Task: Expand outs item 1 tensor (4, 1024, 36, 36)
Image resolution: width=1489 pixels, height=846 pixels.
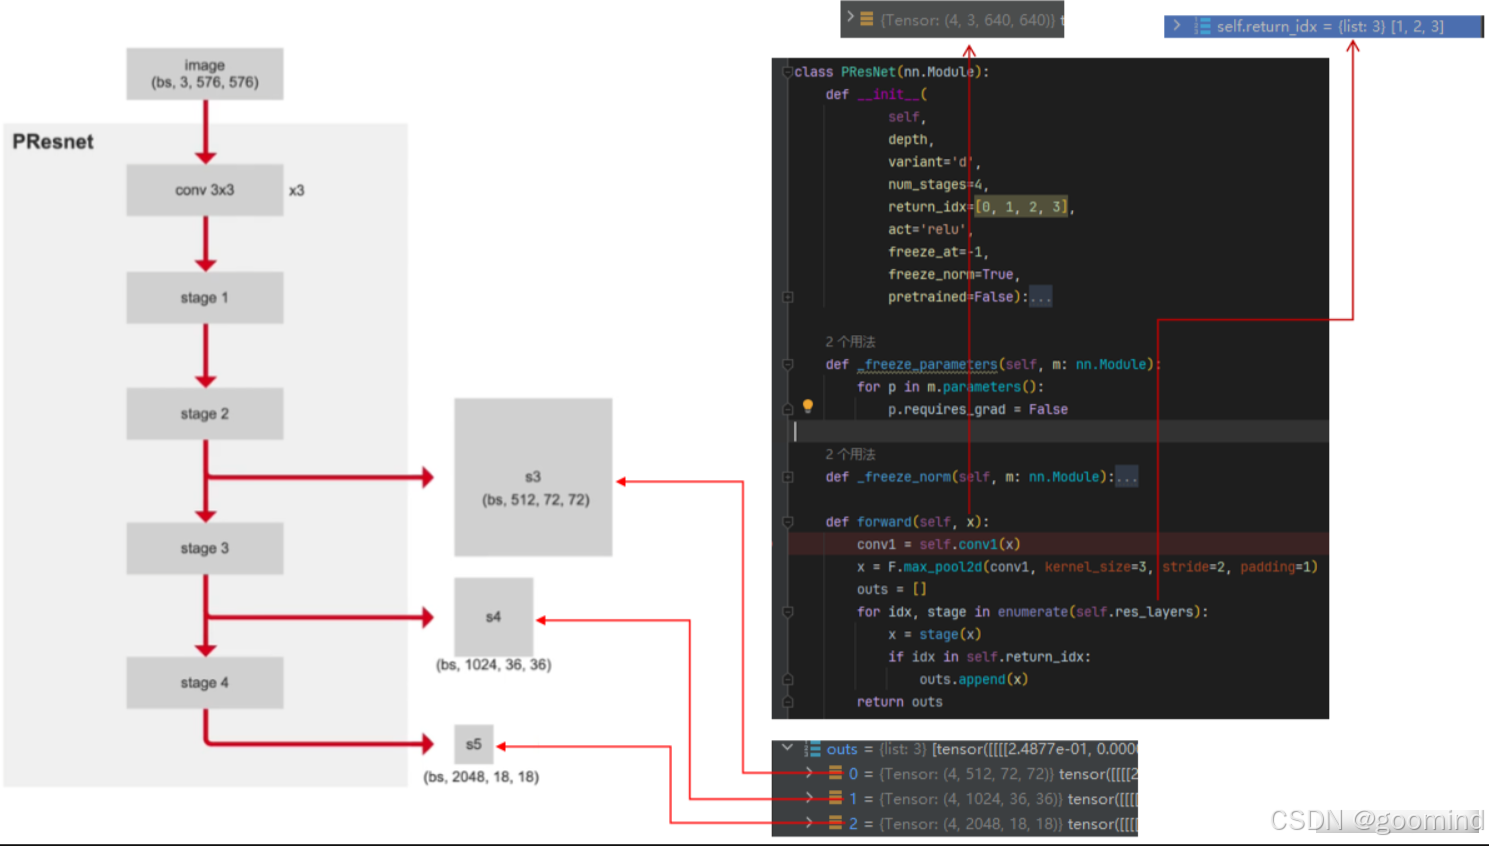Action: (x=809, y=798)
